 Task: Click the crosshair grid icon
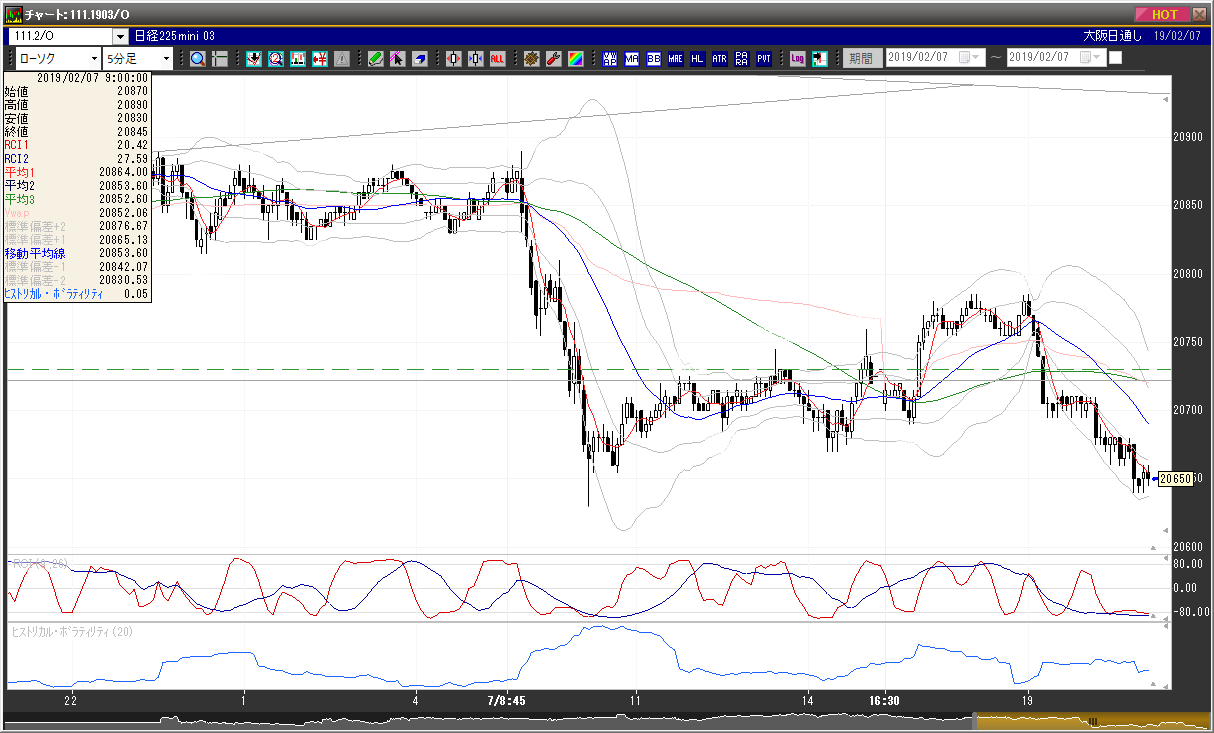220,58
